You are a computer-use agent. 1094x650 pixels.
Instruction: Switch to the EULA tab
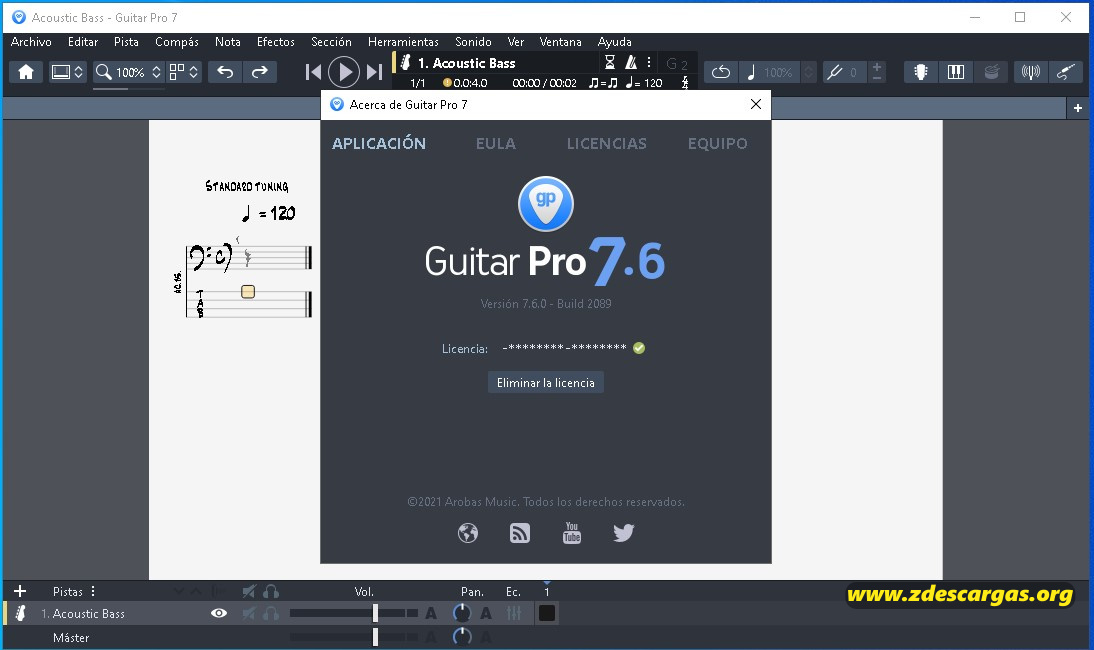coord(496,144)
